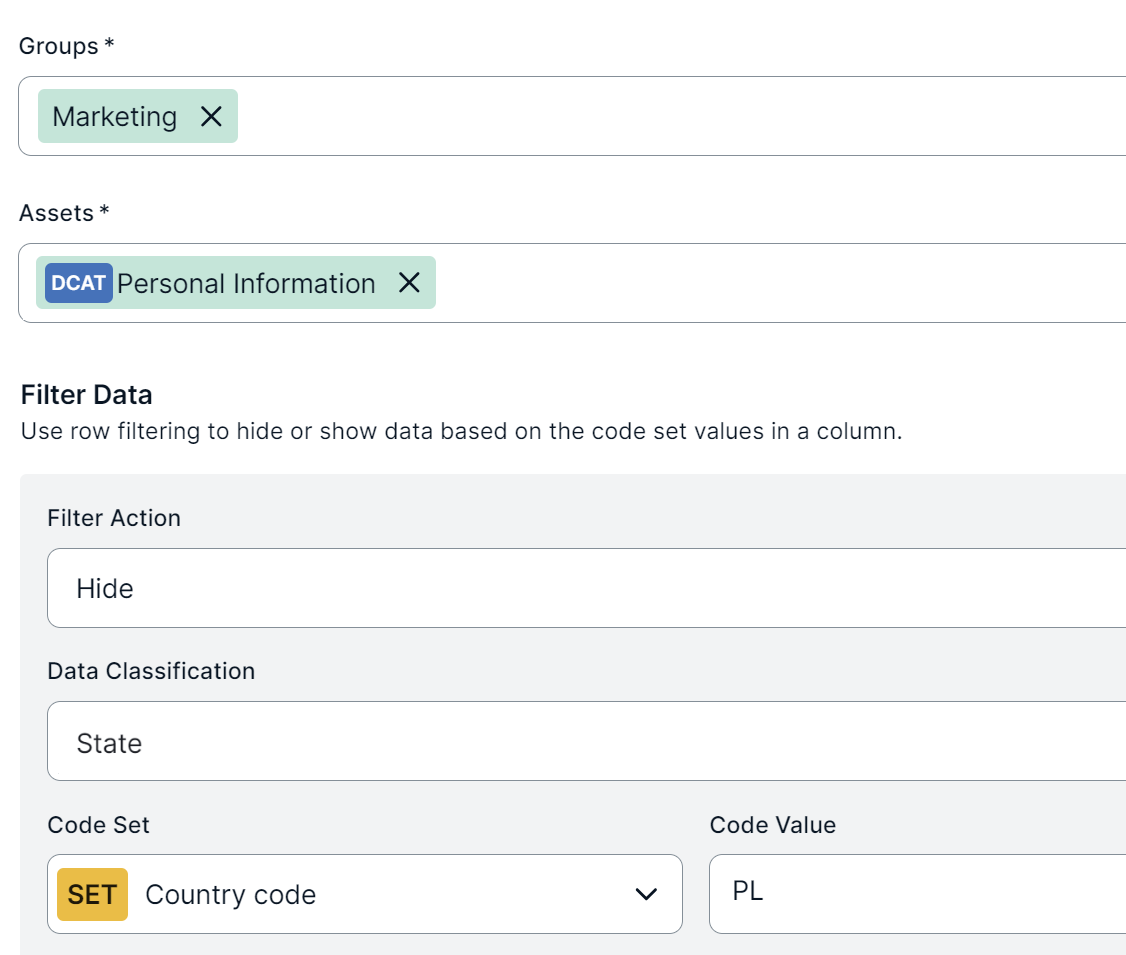Click the Code Value field containing PL
Image resolution: width=1126 pixels, height=955 pixels.
(916, 893)
